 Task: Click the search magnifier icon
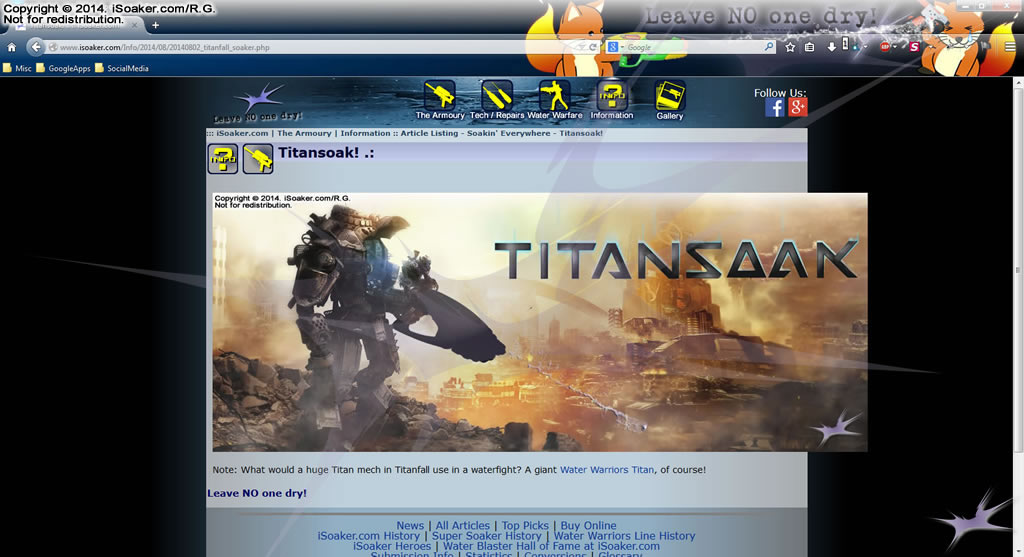[x=769, y=47]
